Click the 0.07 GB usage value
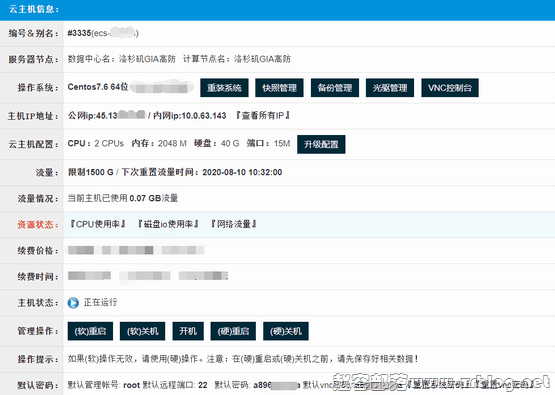 145,198
